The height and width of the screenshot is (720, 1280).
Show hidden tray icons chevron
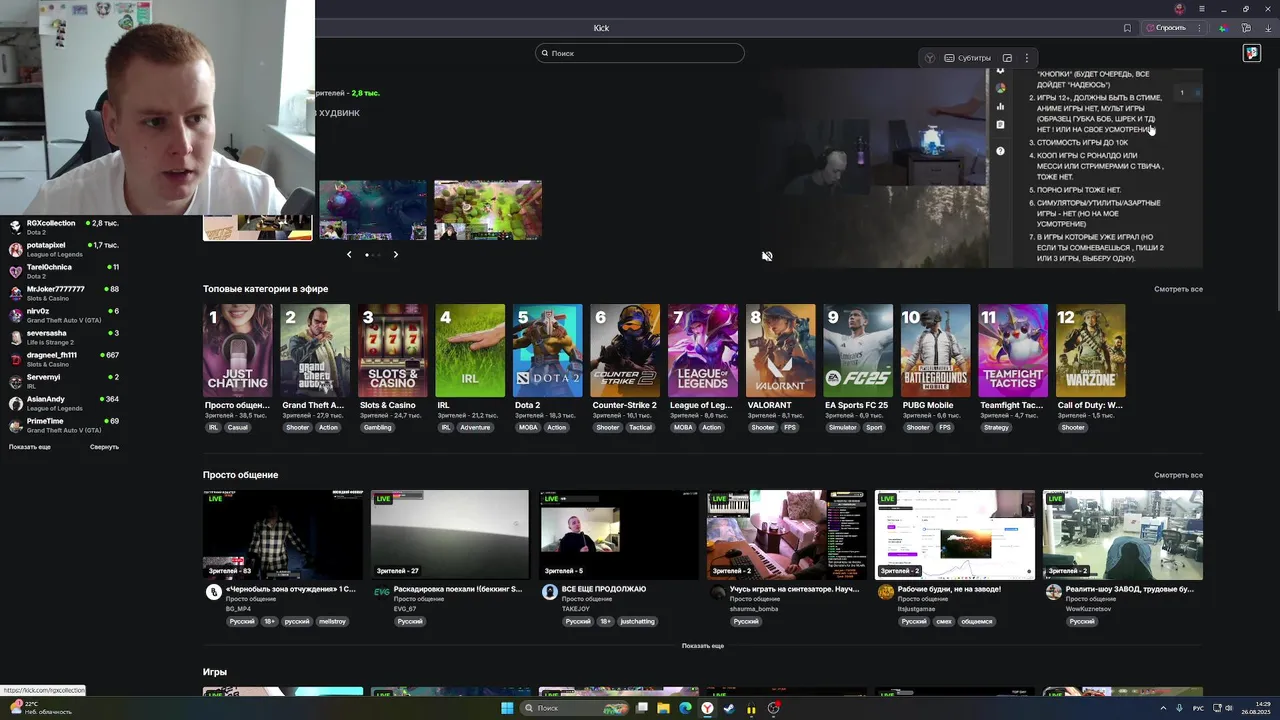click(1163, 708)
